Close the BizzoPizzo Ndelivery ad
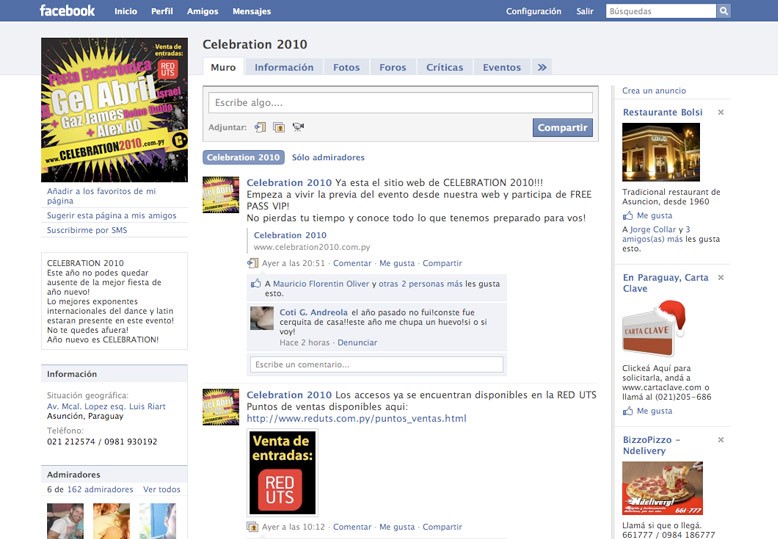Screen dimensions: 778x539 coord(721,440)
